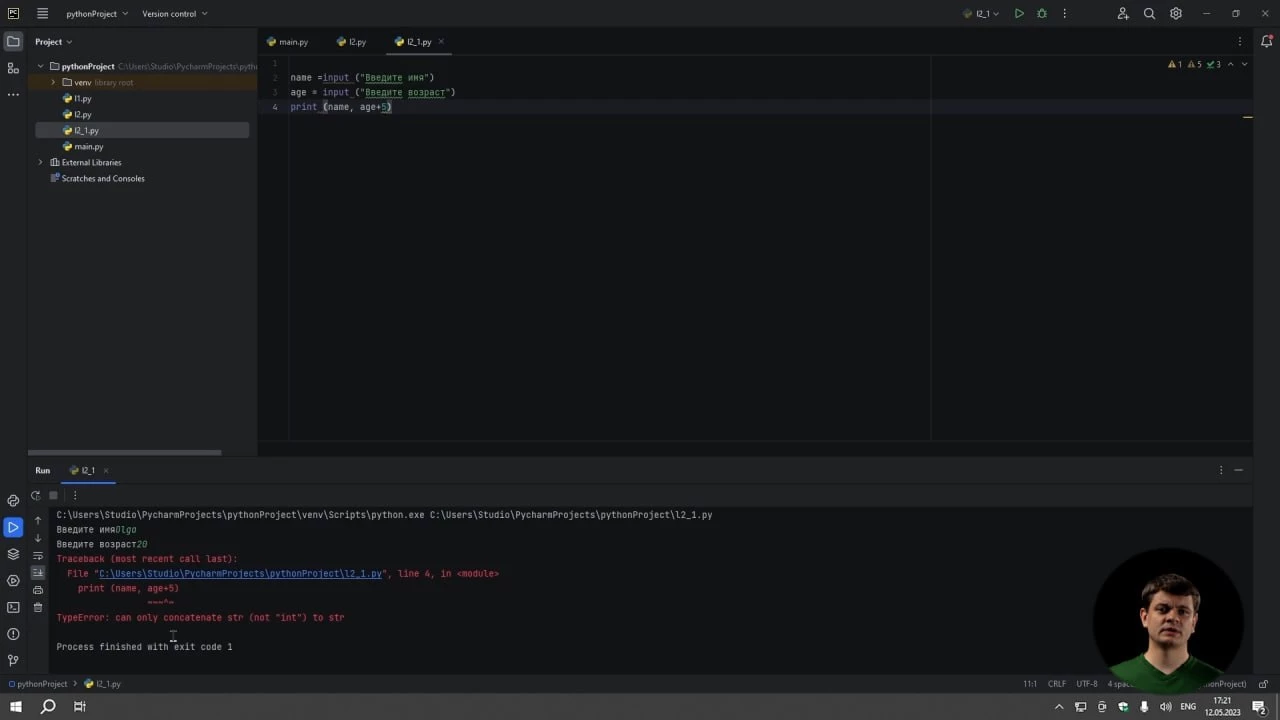Expand External Libraries node
The image size is (1280, 720).
[41, 162]
